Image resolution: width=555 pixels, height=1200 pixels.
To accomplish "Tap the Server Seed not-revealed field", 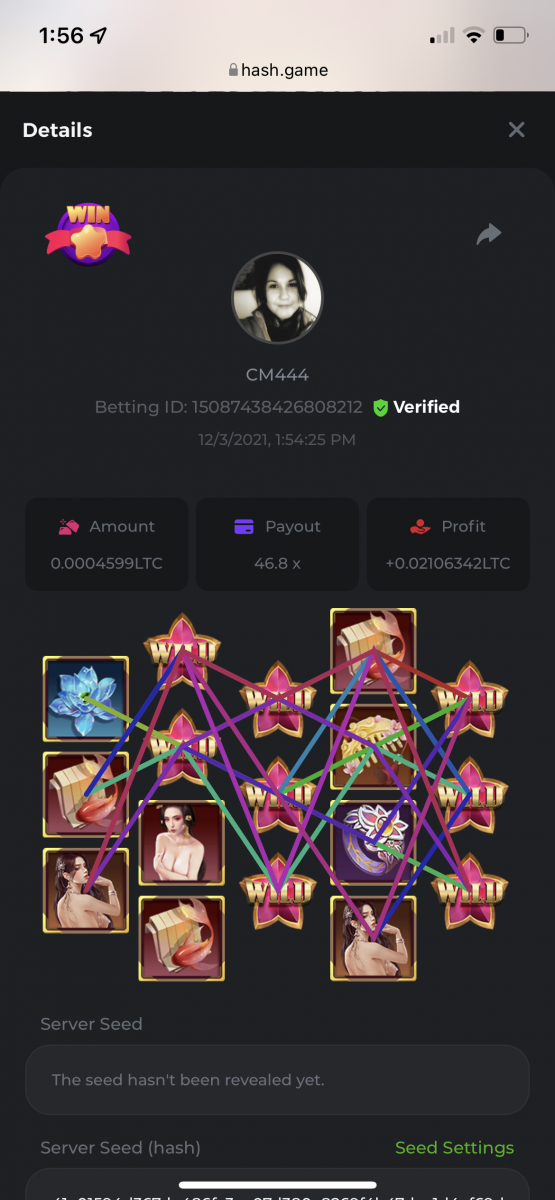I will point(277,1080).
